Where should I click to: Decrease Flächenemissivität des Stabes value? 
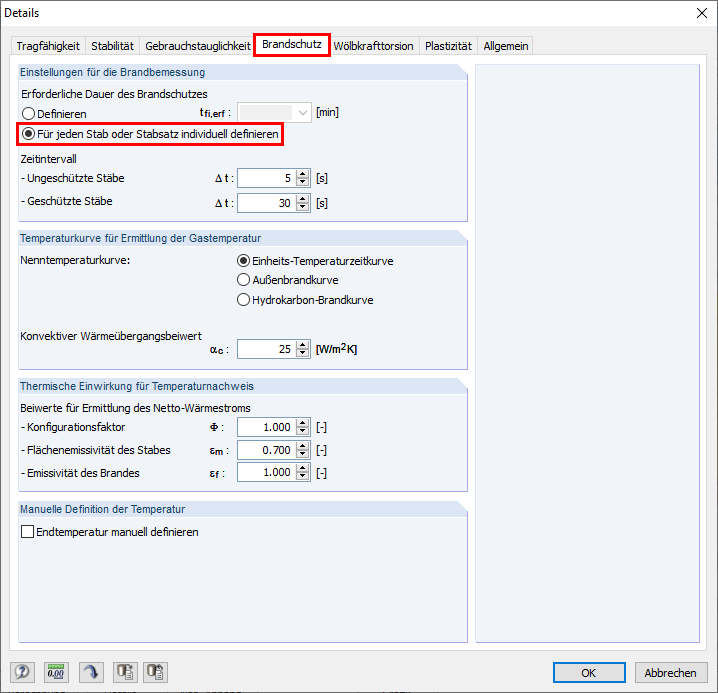tap(302, 454)
